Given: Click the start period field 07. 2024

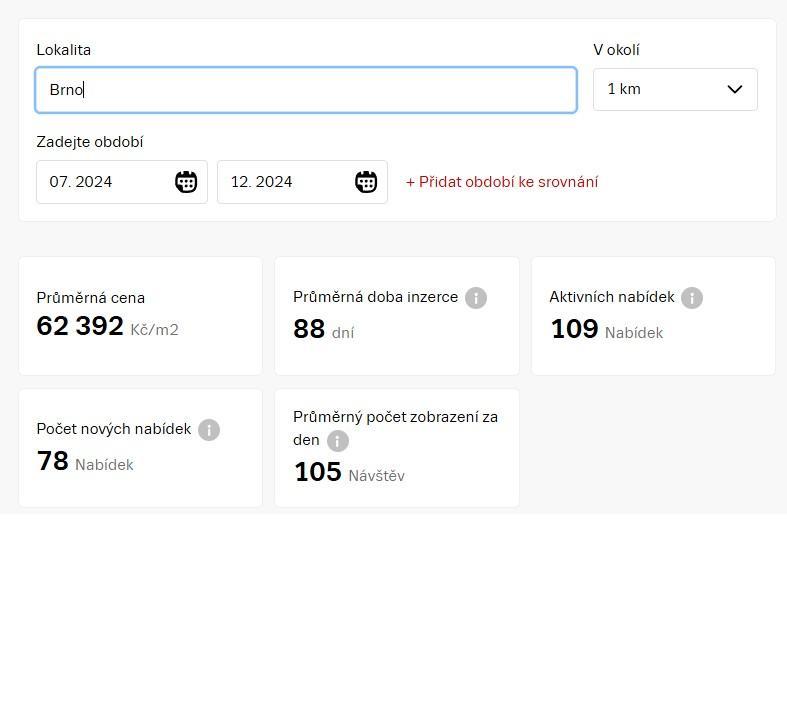Looking at the screenshot, I should (x=122, y=182).
